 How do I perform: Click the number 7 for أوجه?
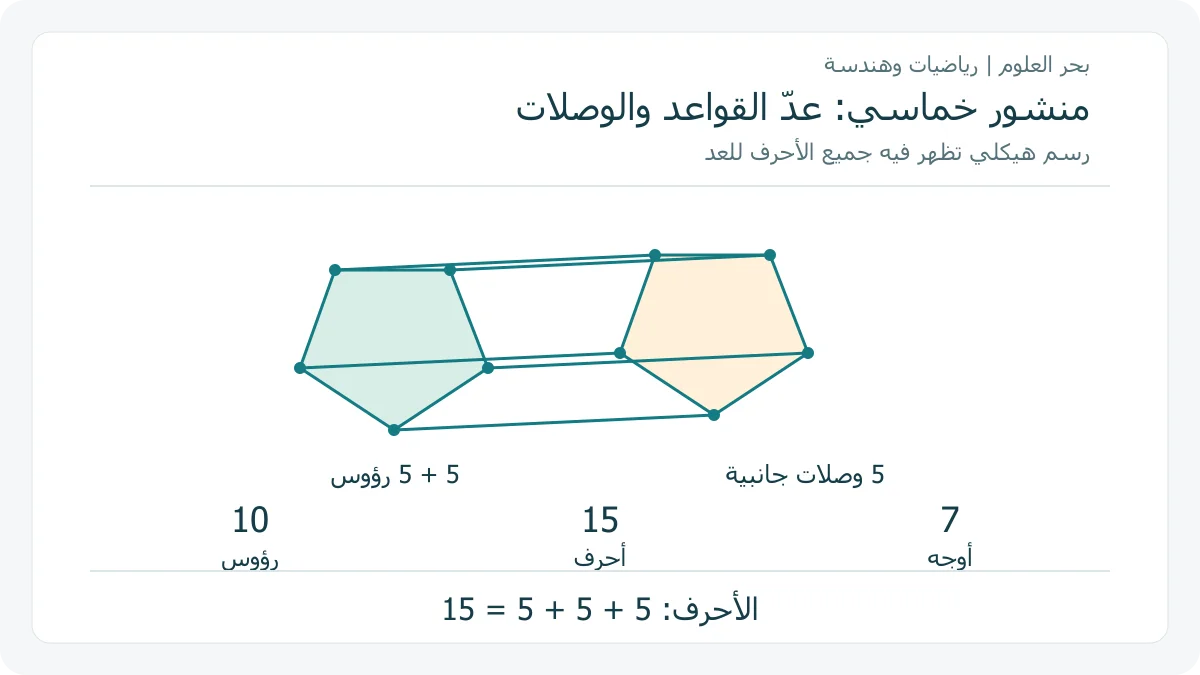950,520
